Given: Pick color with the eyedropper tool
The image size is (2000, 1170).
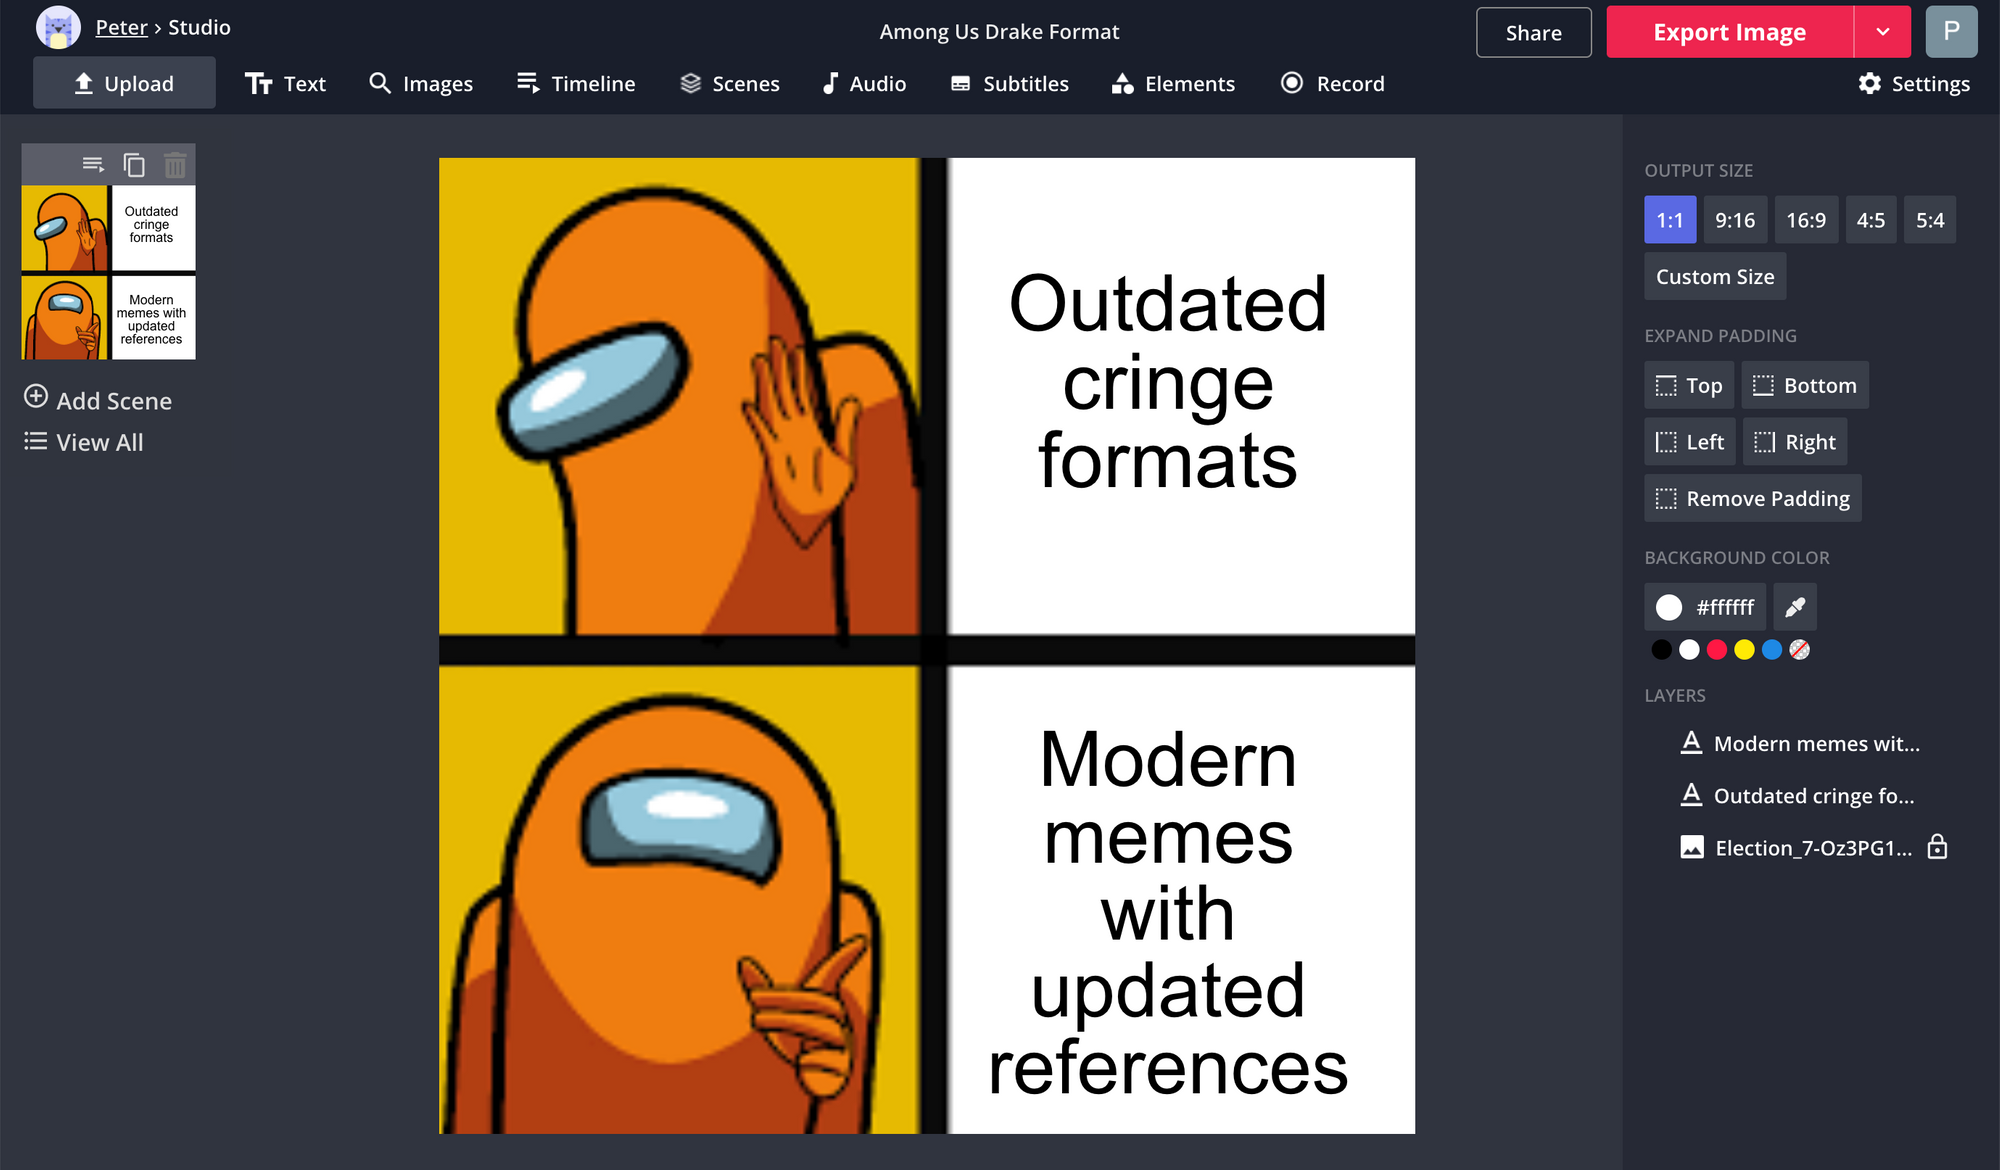Looking at the screenshot, I should point(1795,607).
